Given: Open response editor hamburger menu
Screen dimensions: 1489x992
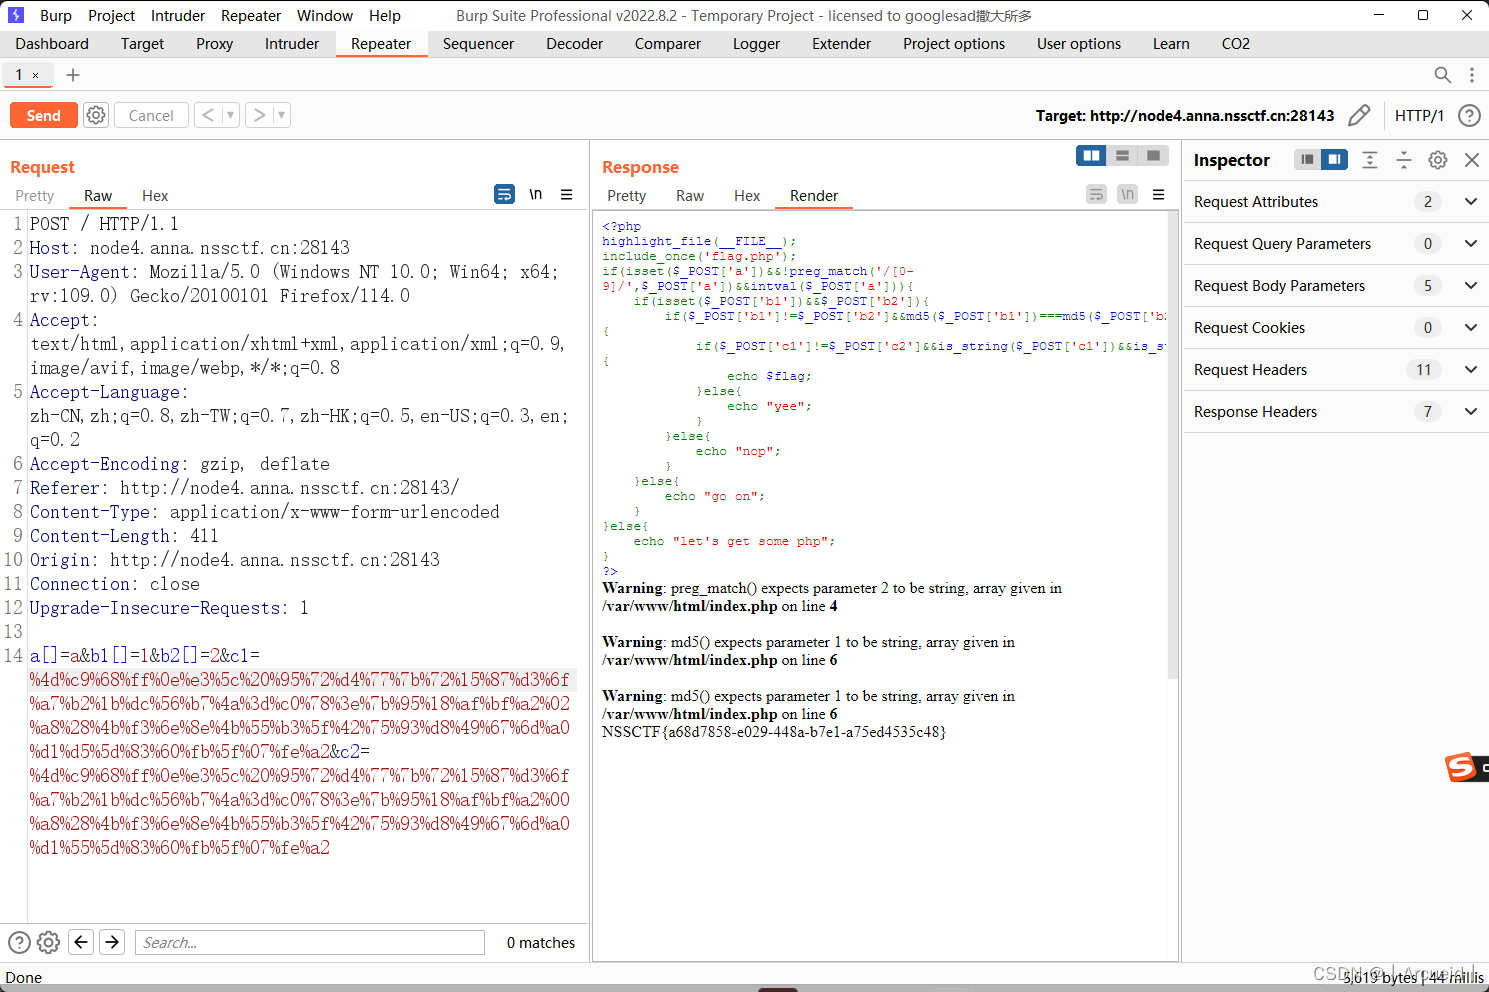Looking at the screenshot, I should [1159, 195].
